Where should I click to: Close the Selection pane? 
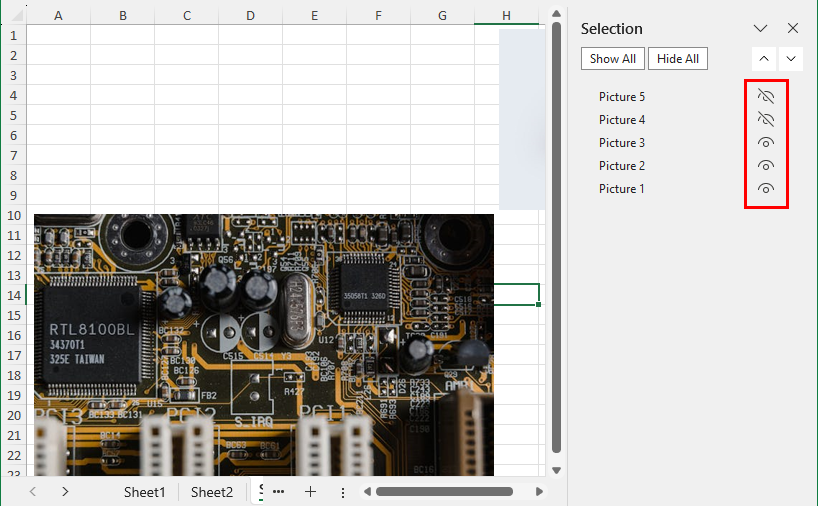[792, 28]
